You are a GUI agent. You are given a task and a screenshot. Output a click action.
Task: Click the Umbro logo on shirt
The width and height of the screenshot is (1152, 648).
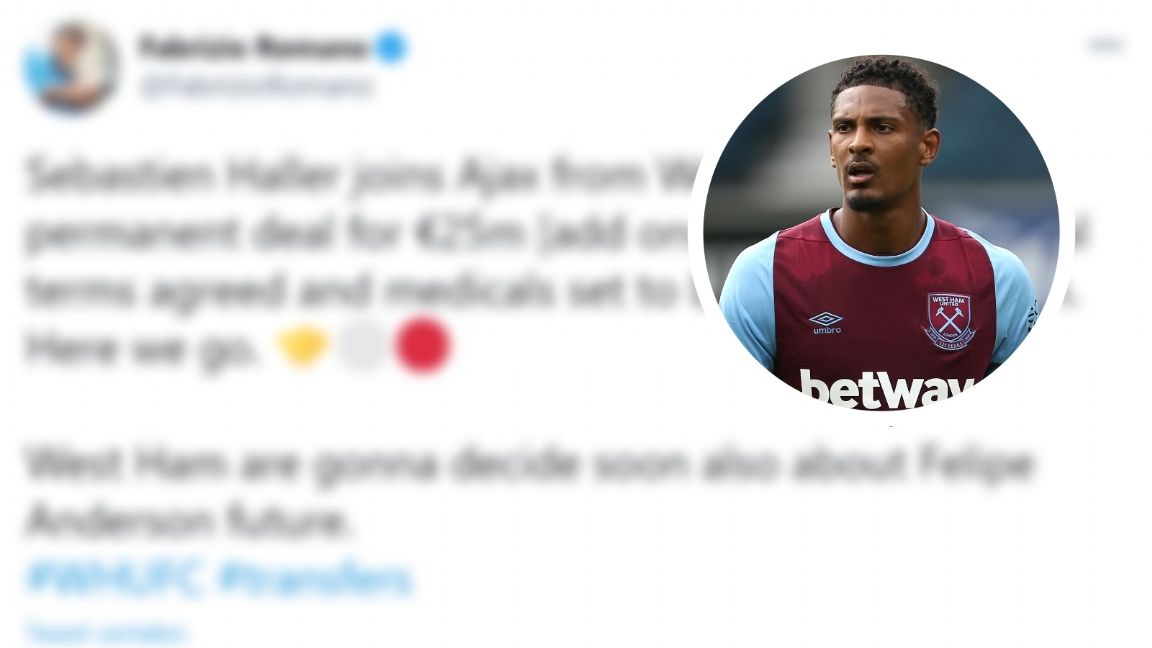coord(826,322)
